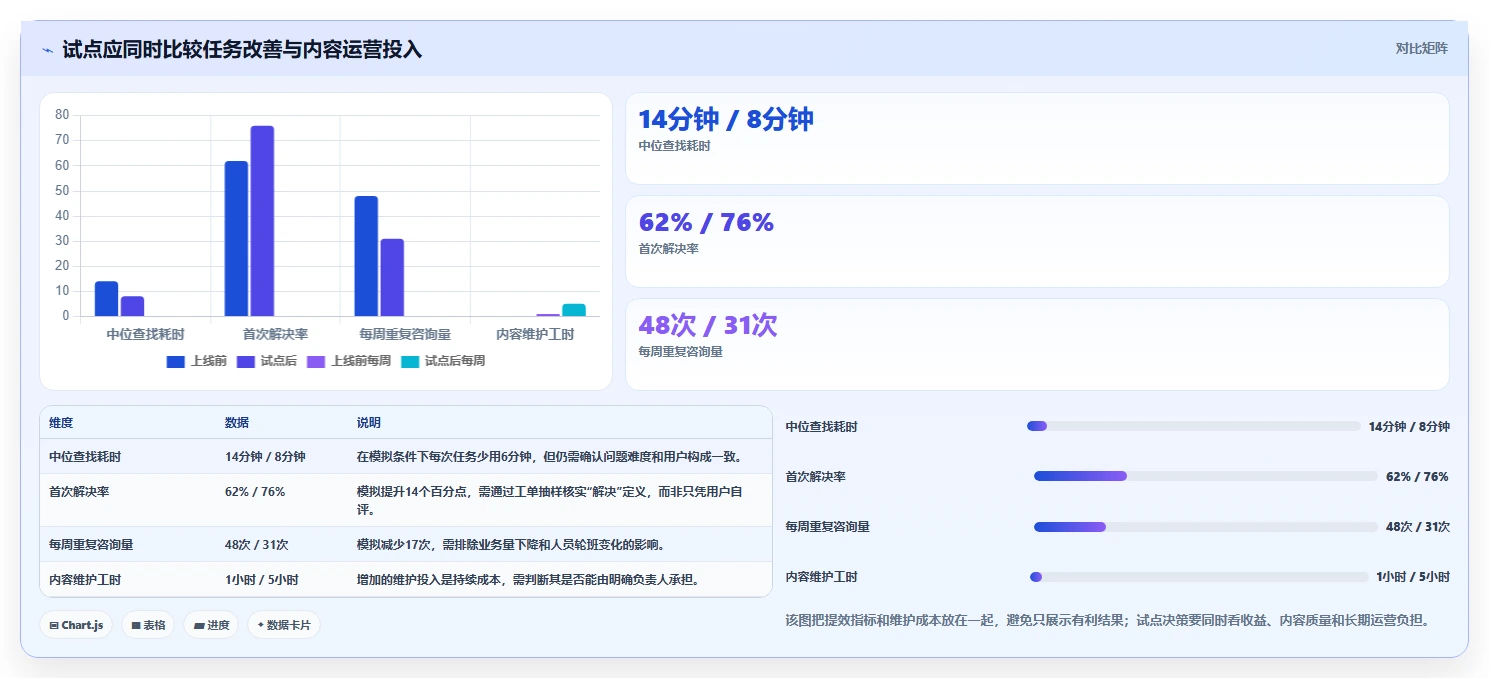Image resolution: width=1489 pixels, height=678 pixels.
Task: Click the 表格 tag text
Action: pyautogui.click(x=154, y=626)
